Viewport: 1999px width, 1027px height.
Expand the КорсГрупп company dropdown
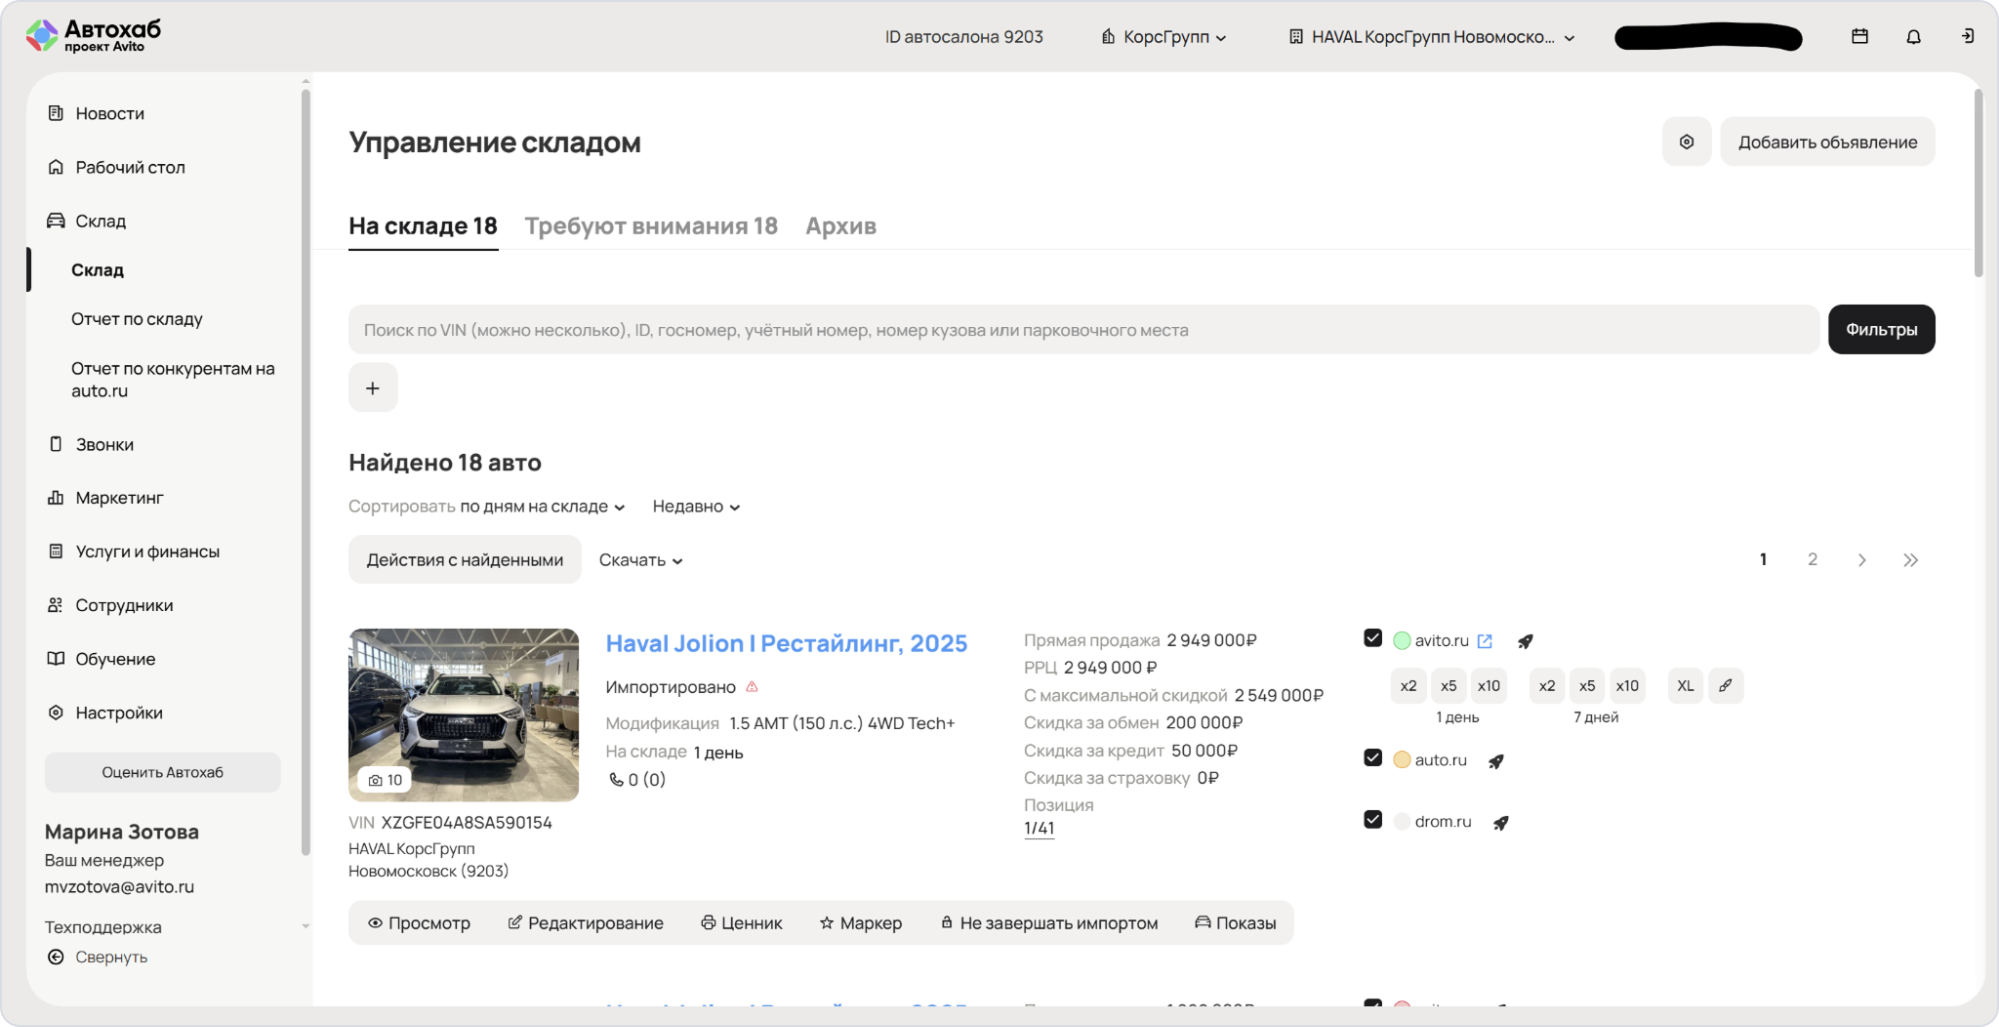coord(1164,37)
